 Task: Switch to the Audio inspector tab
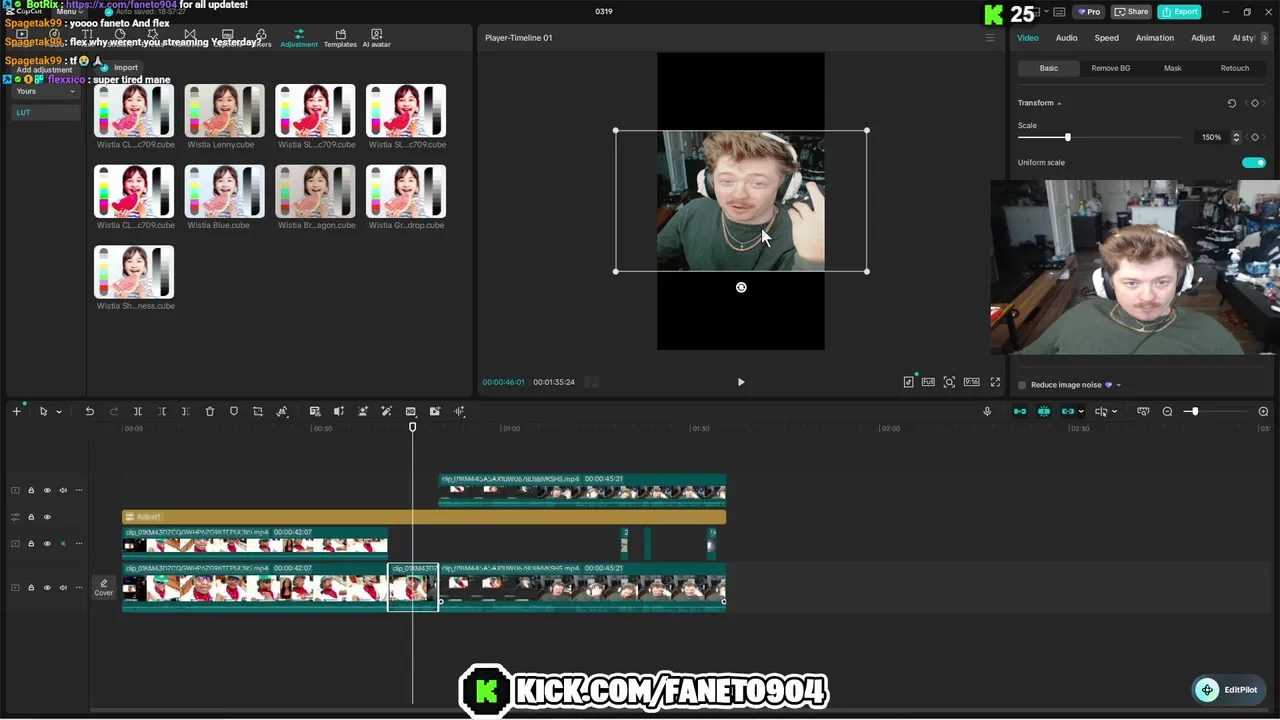coord(1067,38)
